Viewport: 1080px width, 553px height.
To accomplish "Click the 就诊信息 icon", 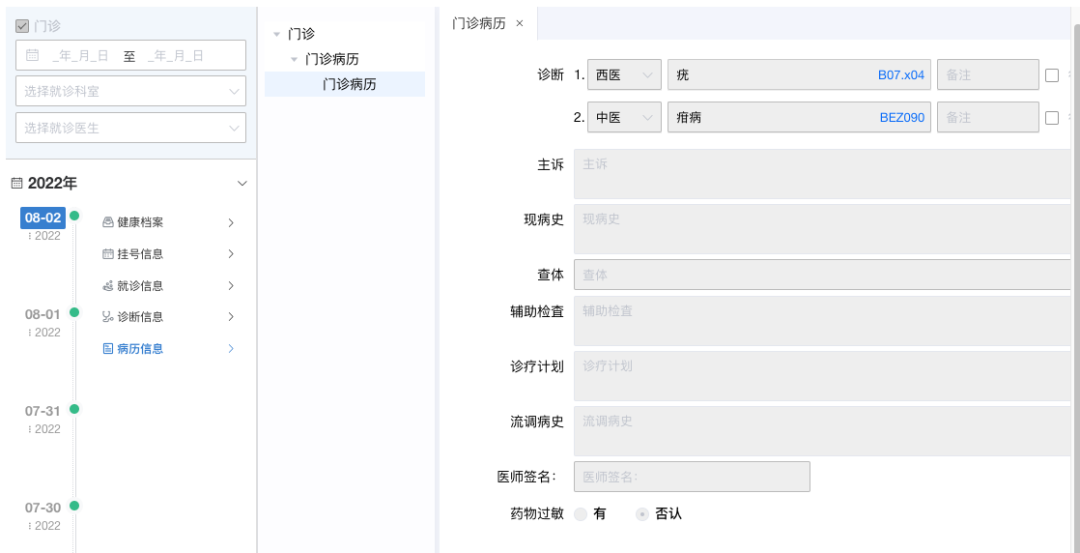I will pos(108,286).
